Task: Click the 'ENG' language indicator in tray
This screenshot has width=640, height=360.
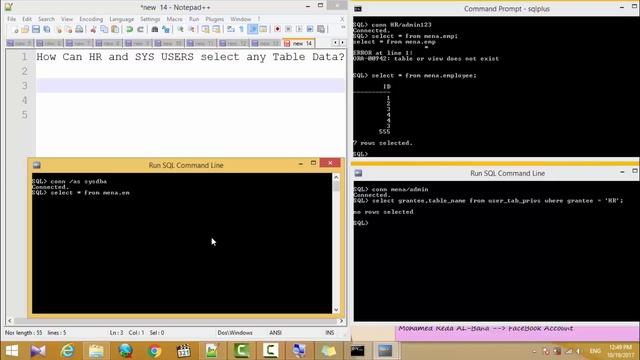Action: [x=595, y=351]
